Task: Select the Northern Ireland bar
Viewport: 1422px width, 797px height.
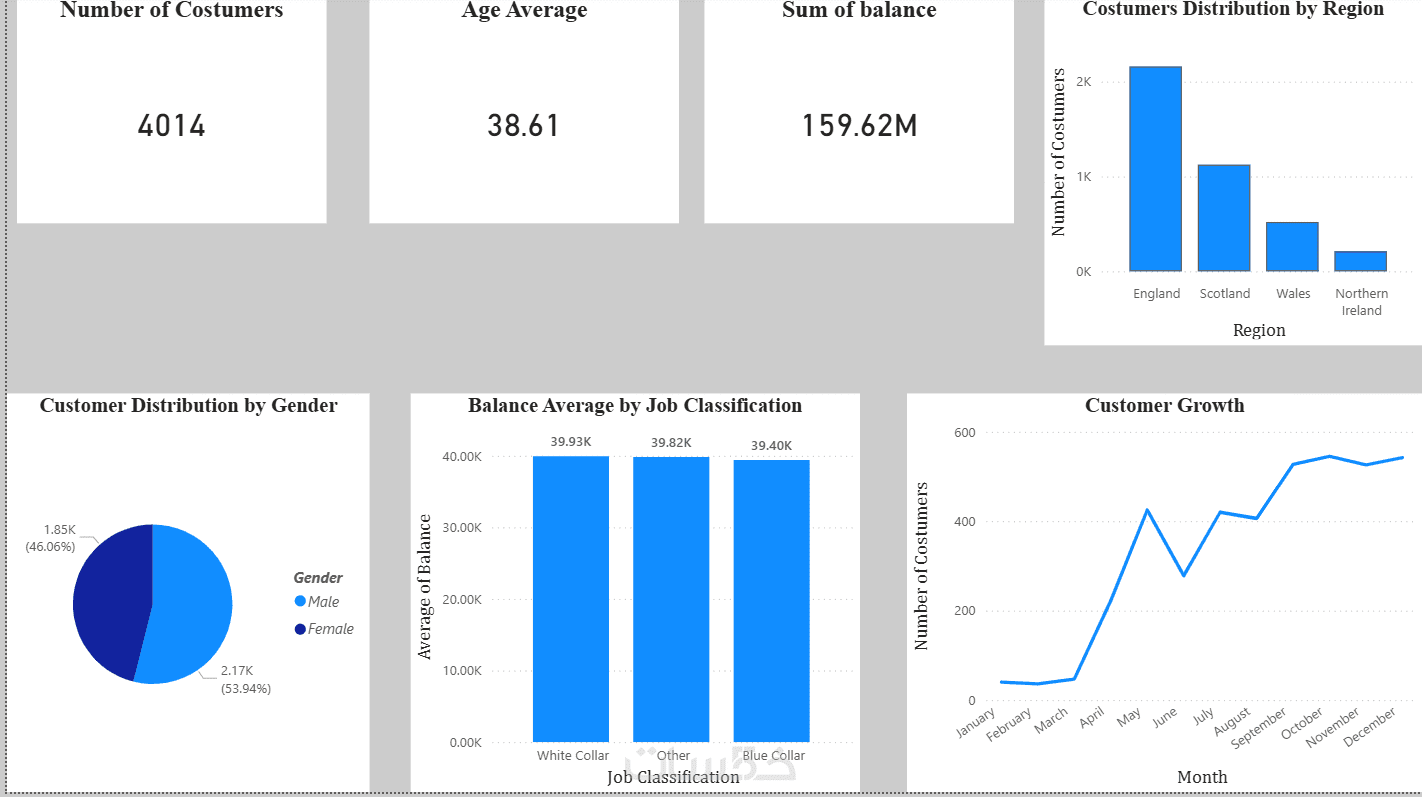Action: 1360,261
